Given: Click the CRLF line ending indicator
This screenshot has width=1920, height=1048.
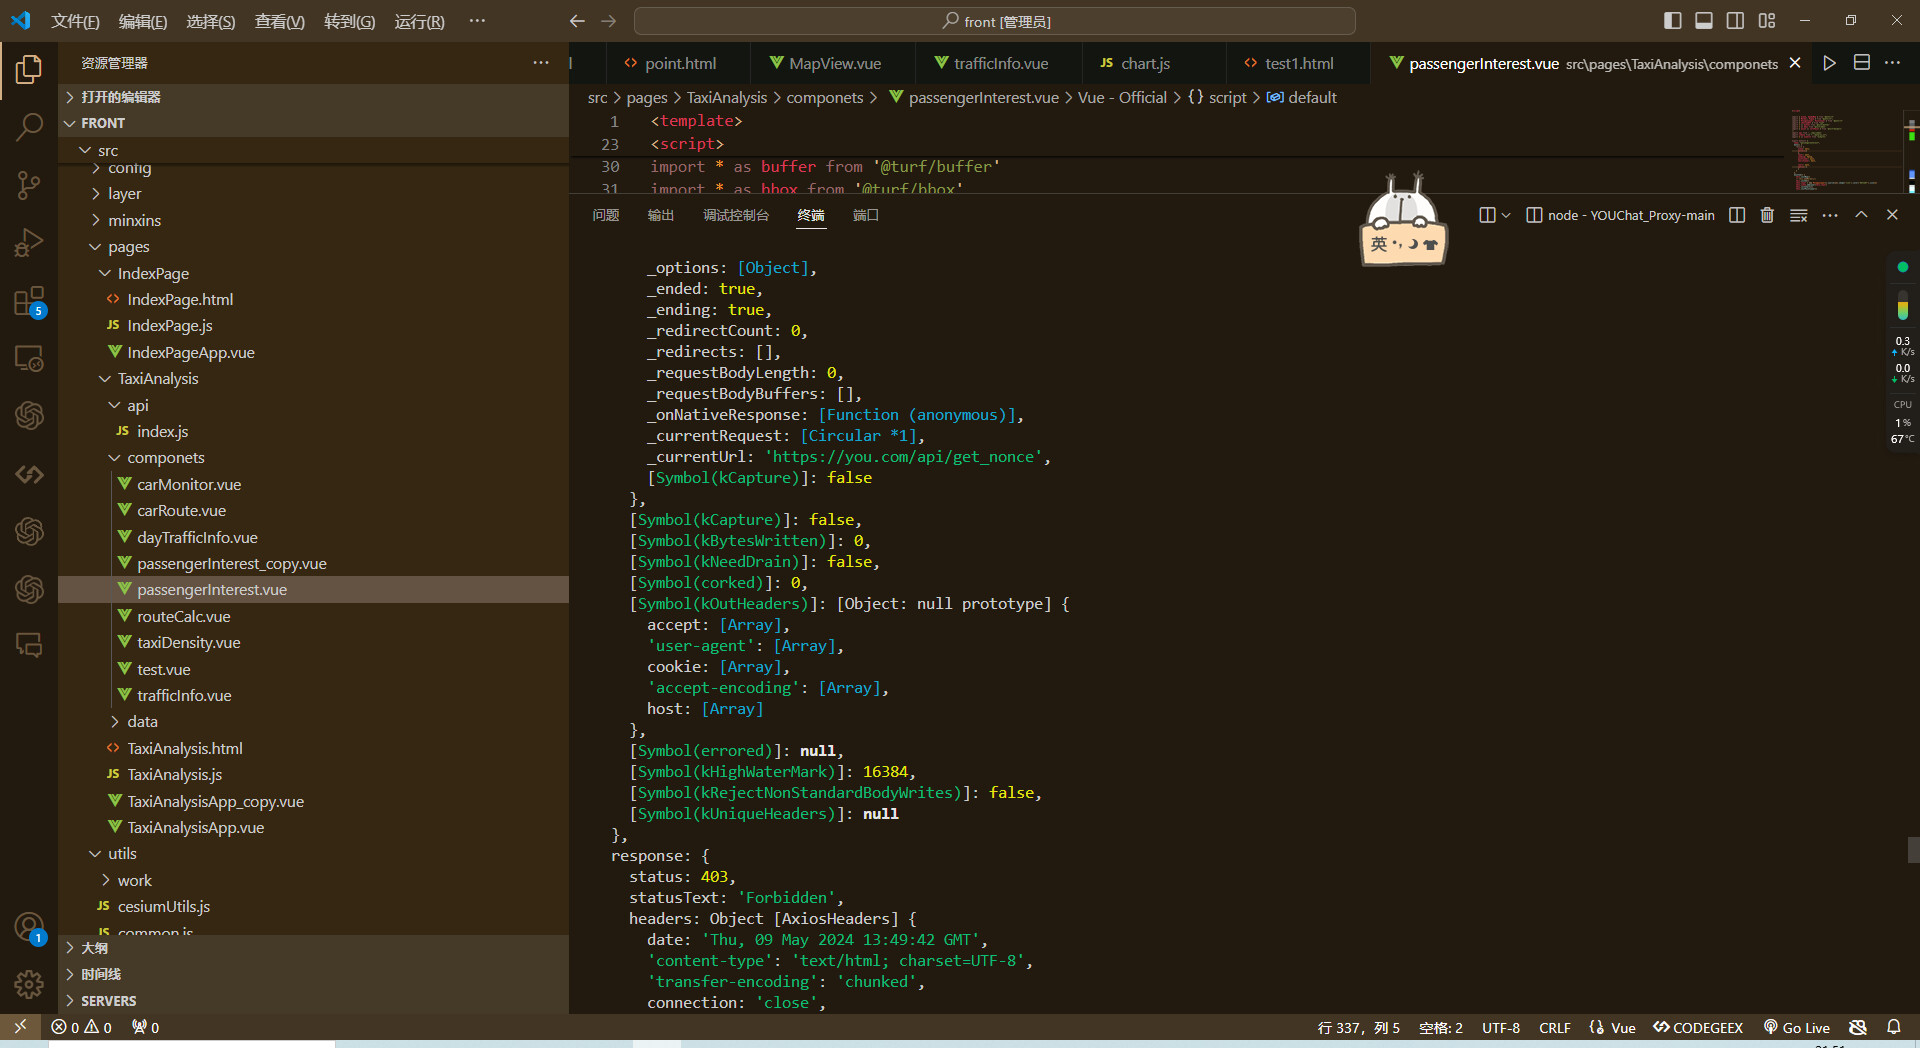Looking at the screenshot, I should [x=1554, y=1028].
